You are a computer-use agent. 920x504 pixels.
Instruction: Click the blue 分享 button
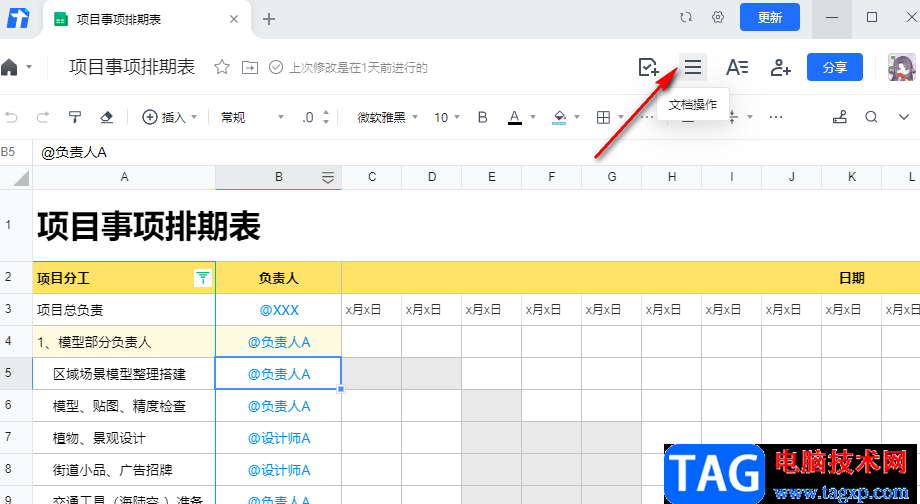coord(835,67)
